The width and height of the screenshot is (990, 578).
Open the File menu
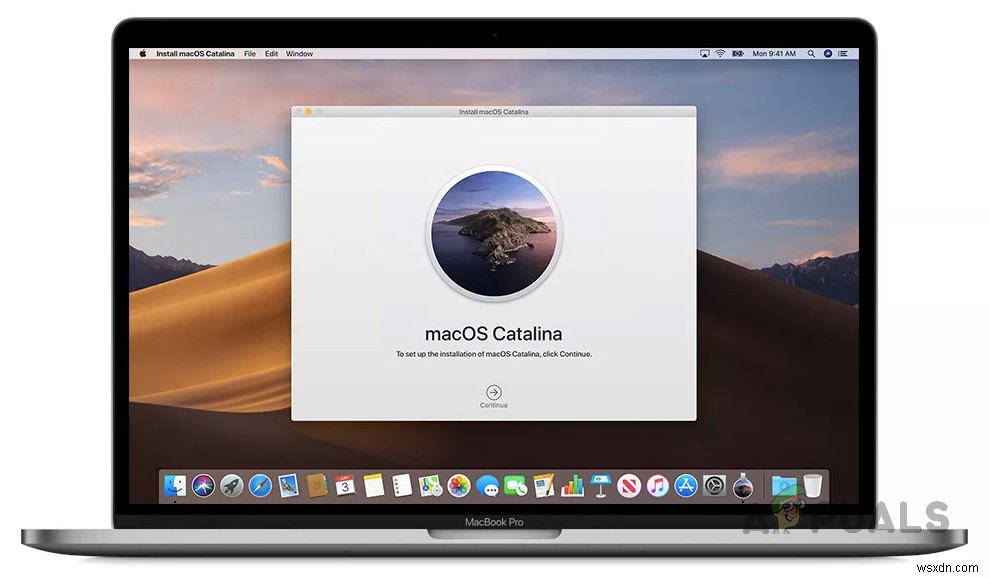pyautogui.click(x=249, y=53)
